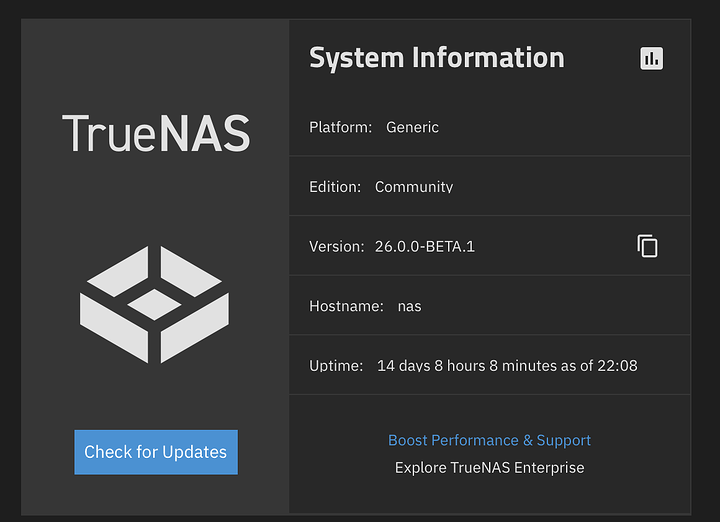Click the Generic platform value
Viewport: 720px width, 522px height.
tap(412, 127)
